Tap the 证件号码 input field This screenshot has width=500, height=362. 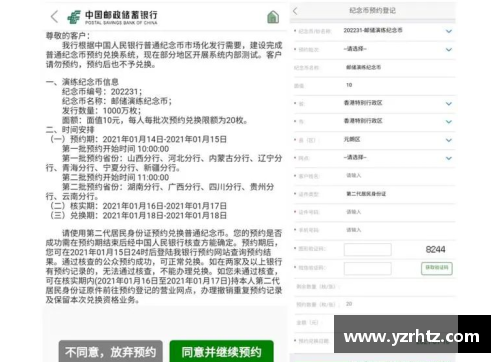coord(398,212)
